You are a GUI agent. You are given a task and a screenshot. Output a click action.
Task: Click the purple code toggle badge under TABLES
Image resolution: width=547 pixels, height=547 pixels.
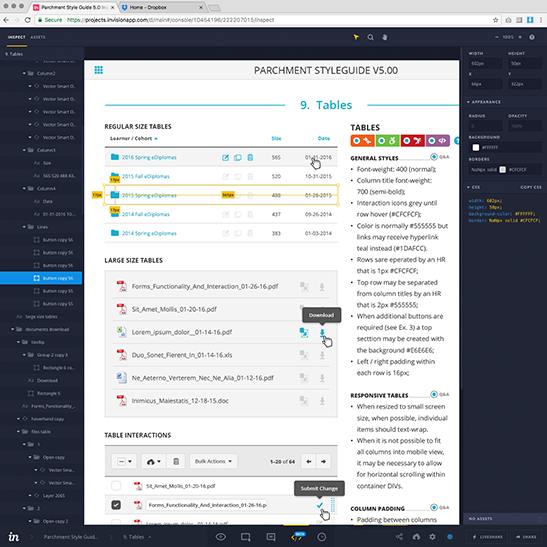pos(438,141)
